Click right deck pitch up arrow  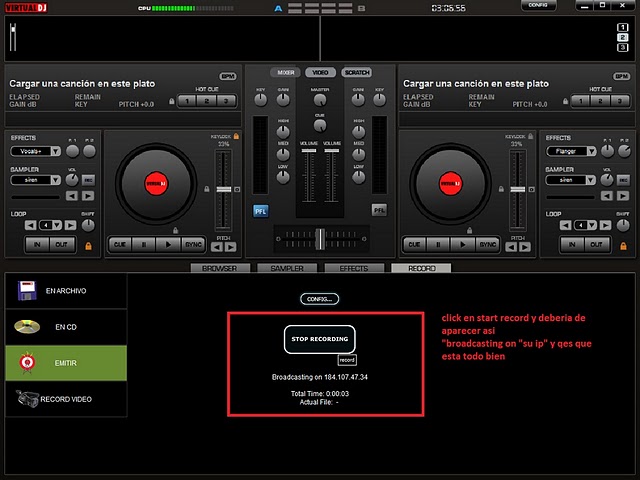point(525,247)
